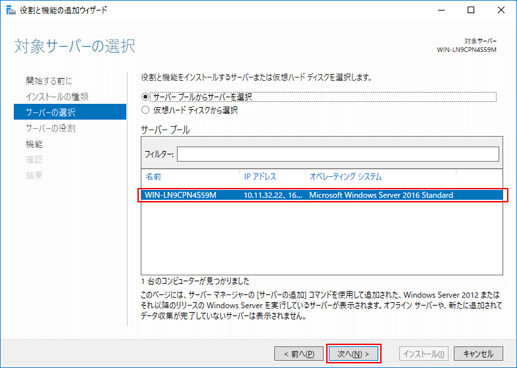
Task: Go back with the < 前へ(P) button
Action: coord(299,354)
